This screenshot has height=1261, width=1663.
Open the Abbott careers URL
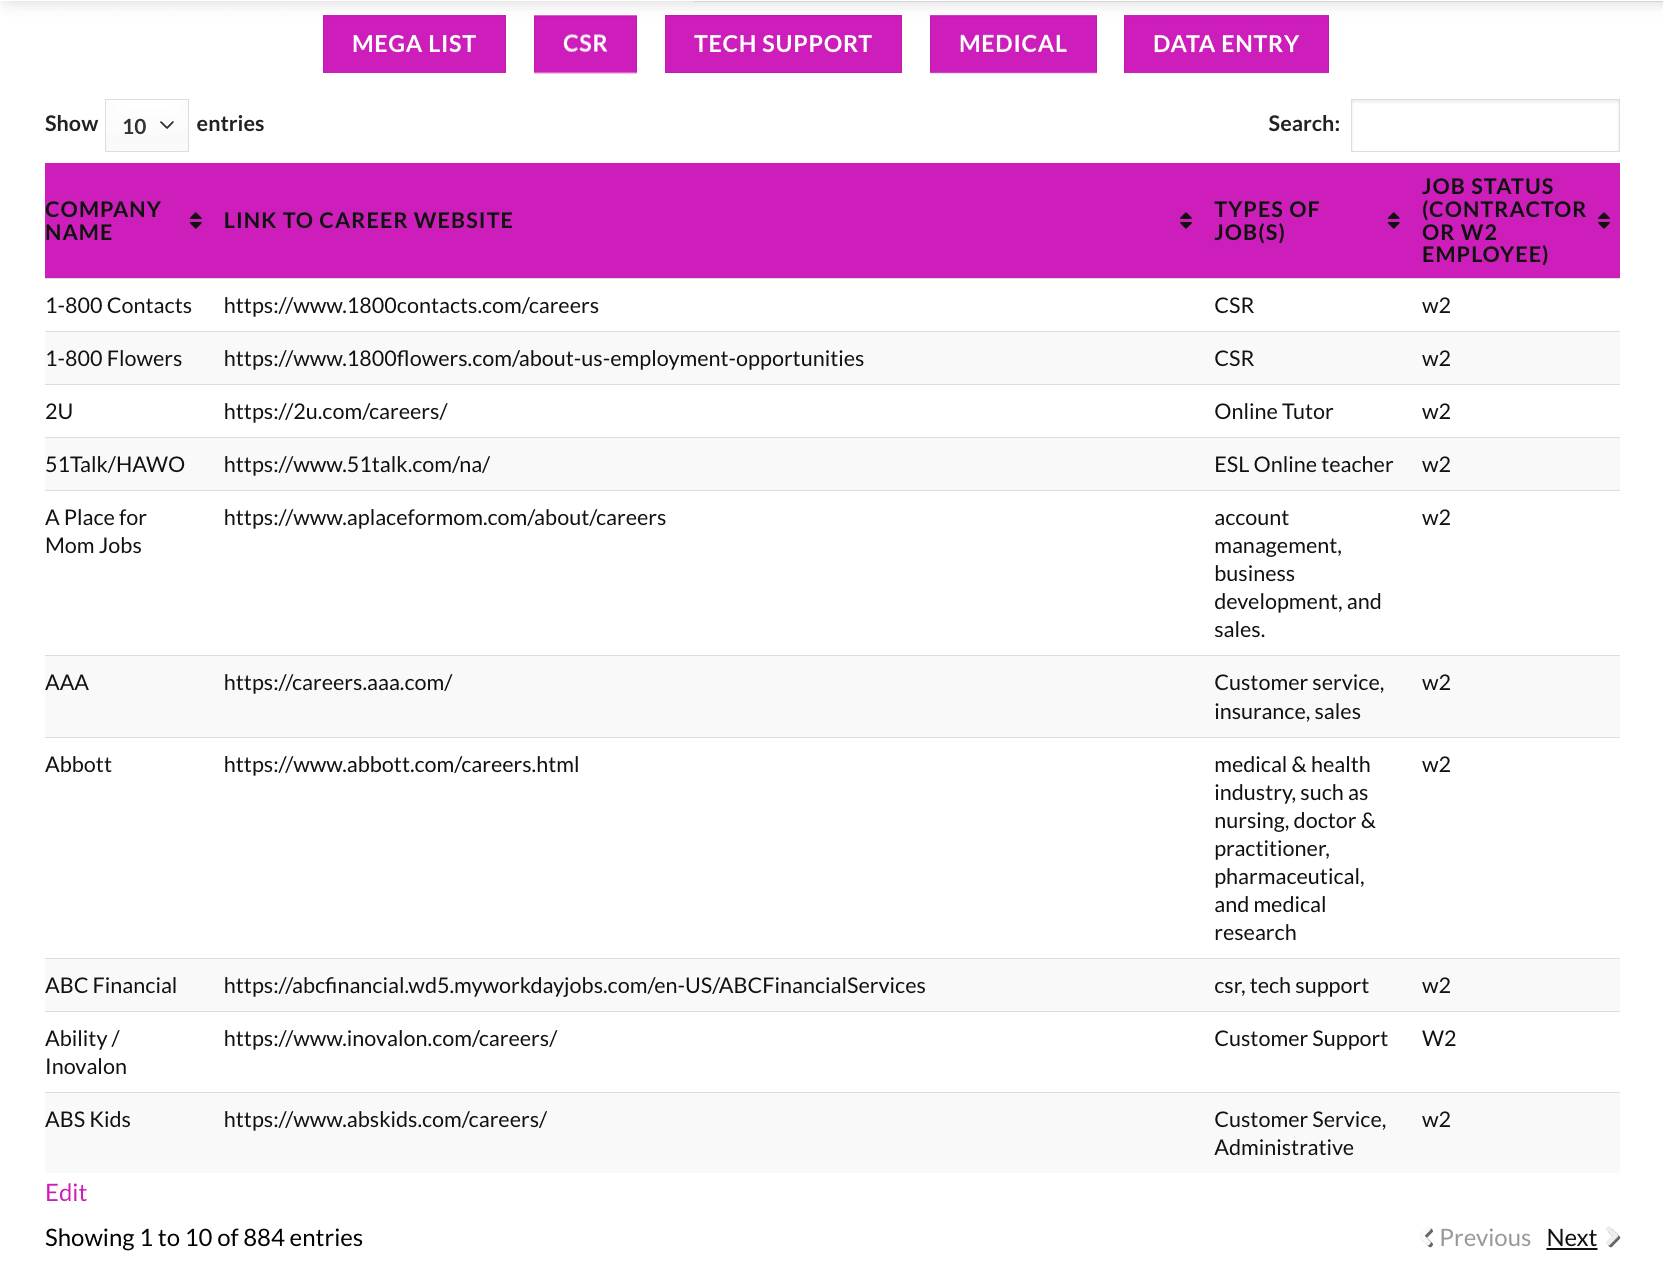401,765
